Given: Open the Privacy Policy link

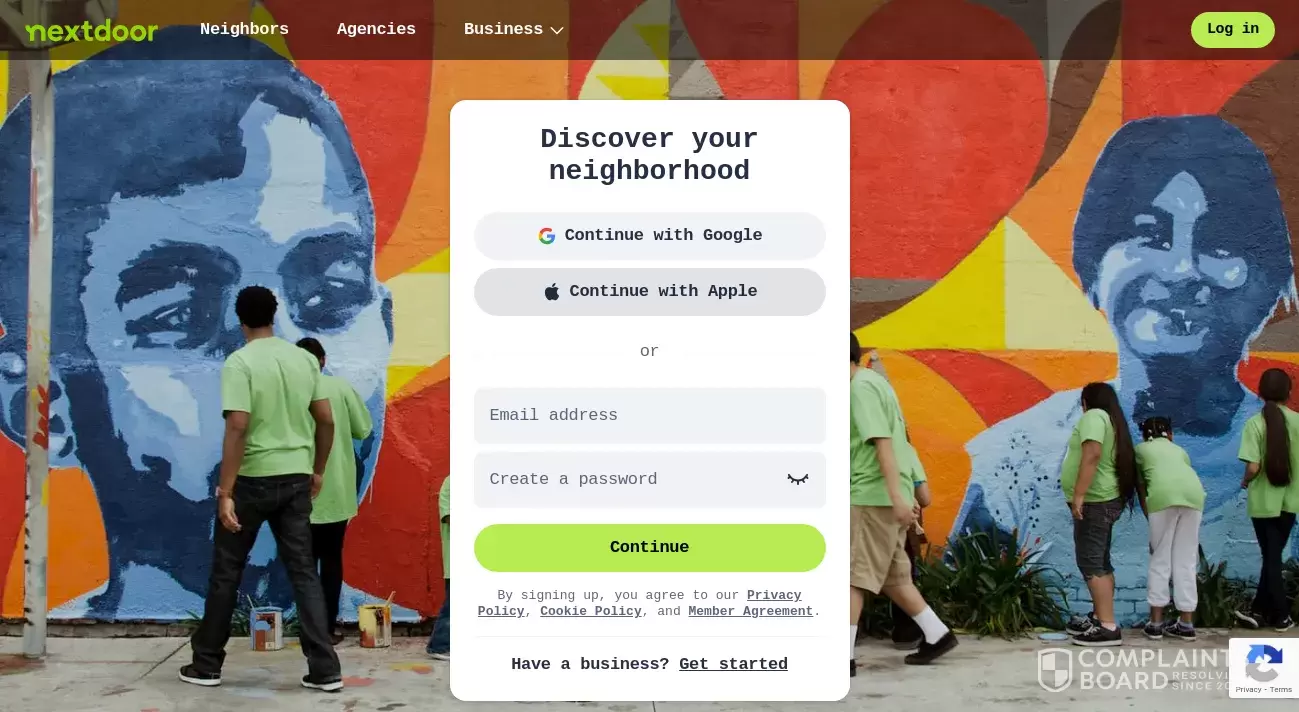Looking at the screenshot, I should point(640,603).
